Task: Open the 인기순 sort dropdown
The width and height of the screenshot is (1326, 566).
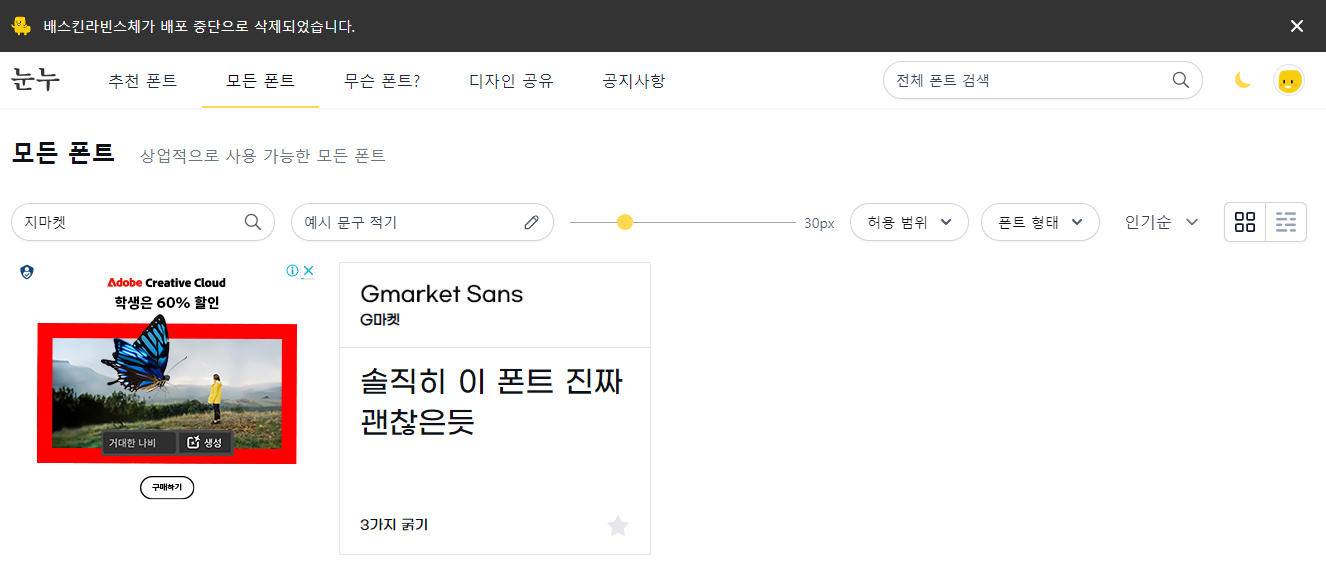Action: 1161,222
